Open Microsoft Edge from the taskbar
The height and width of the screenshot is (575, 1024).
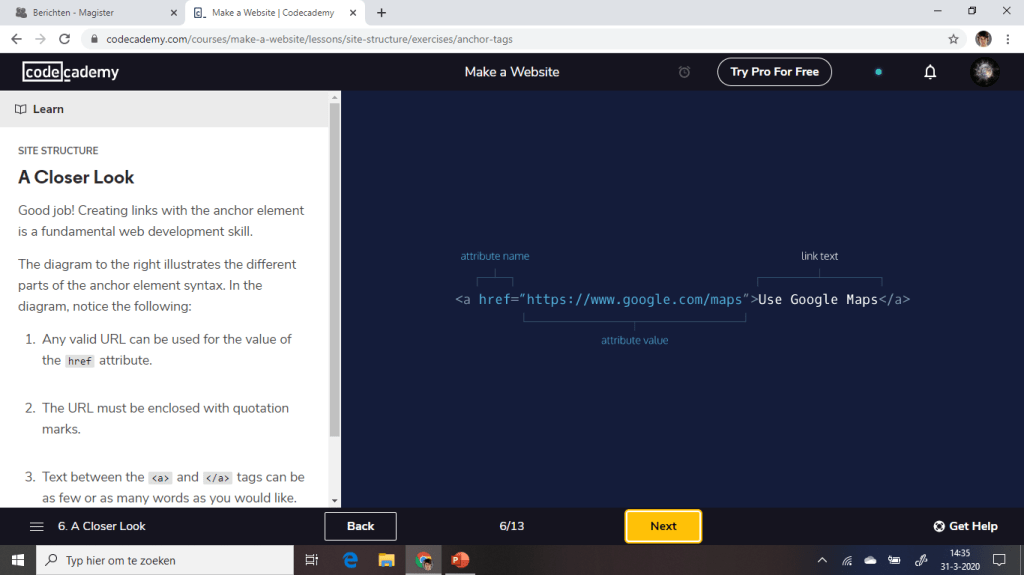(x=351, y=560)
